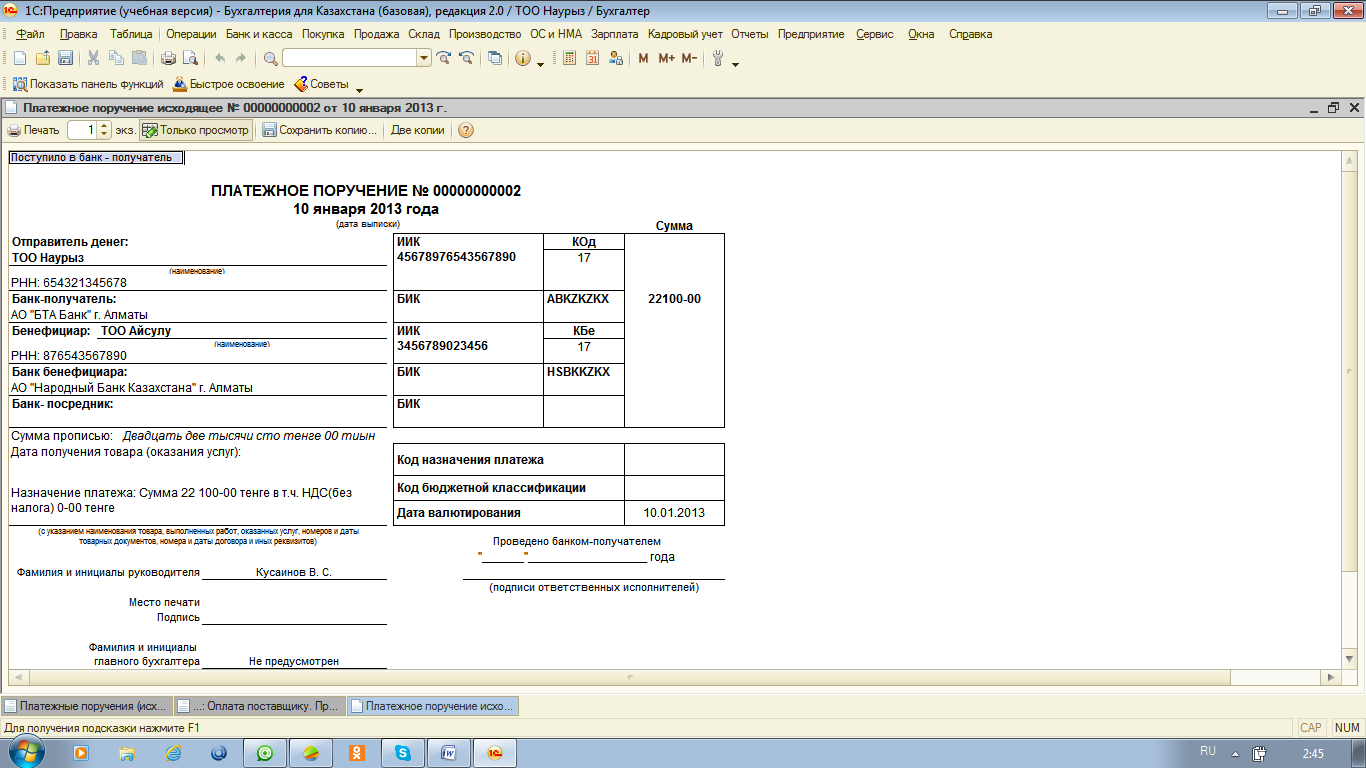Click vertical scrollbar down arrow
This screenshot has height=768, width=1366.
coord(1349,660)
